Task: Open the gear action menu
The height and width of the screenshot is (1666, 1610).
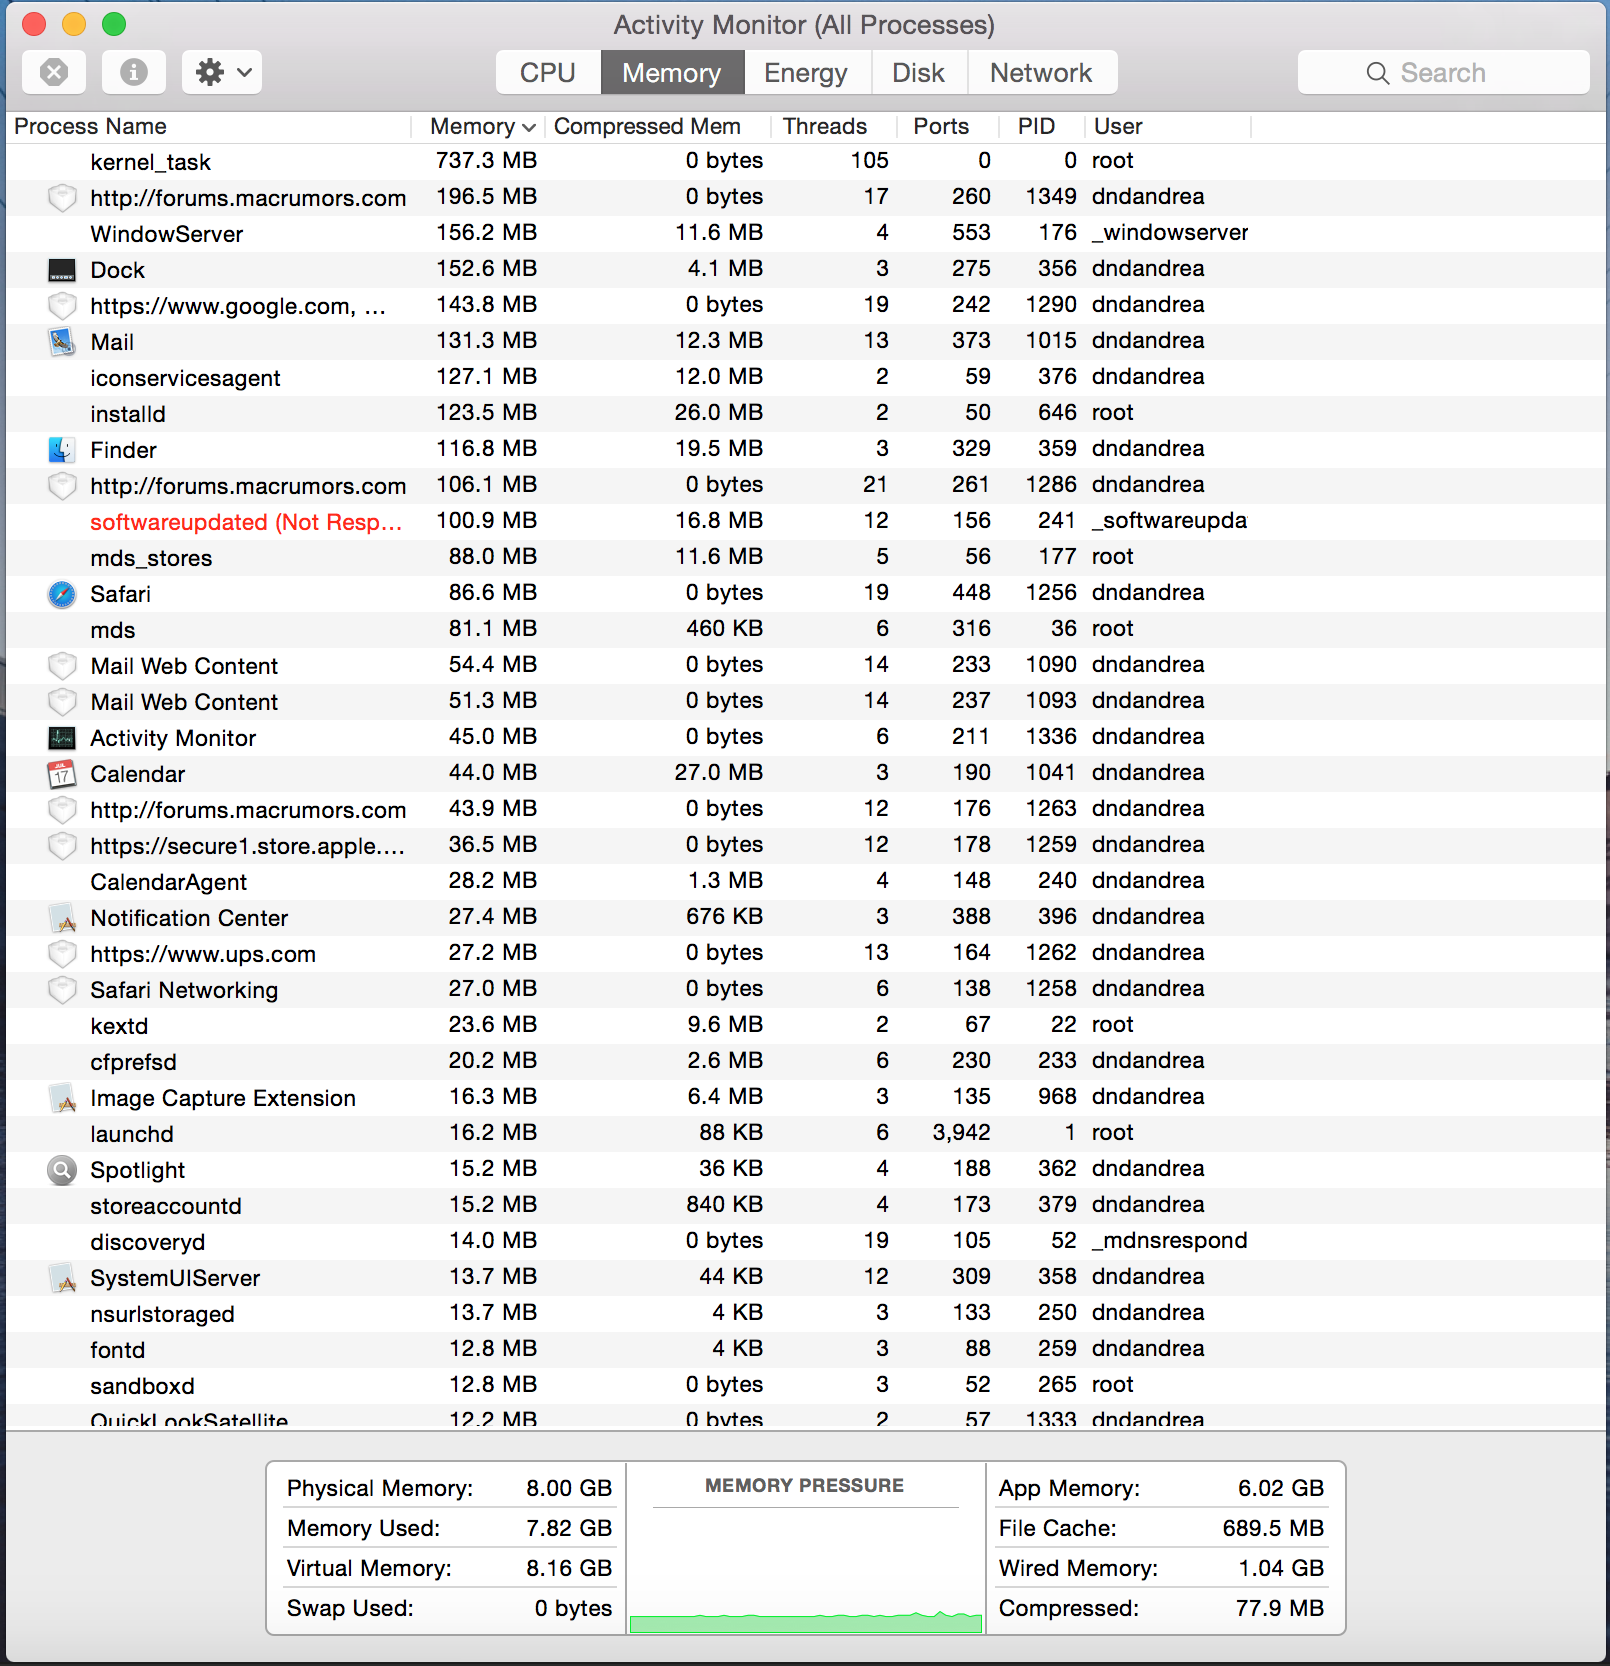Action: coord(222,72)
